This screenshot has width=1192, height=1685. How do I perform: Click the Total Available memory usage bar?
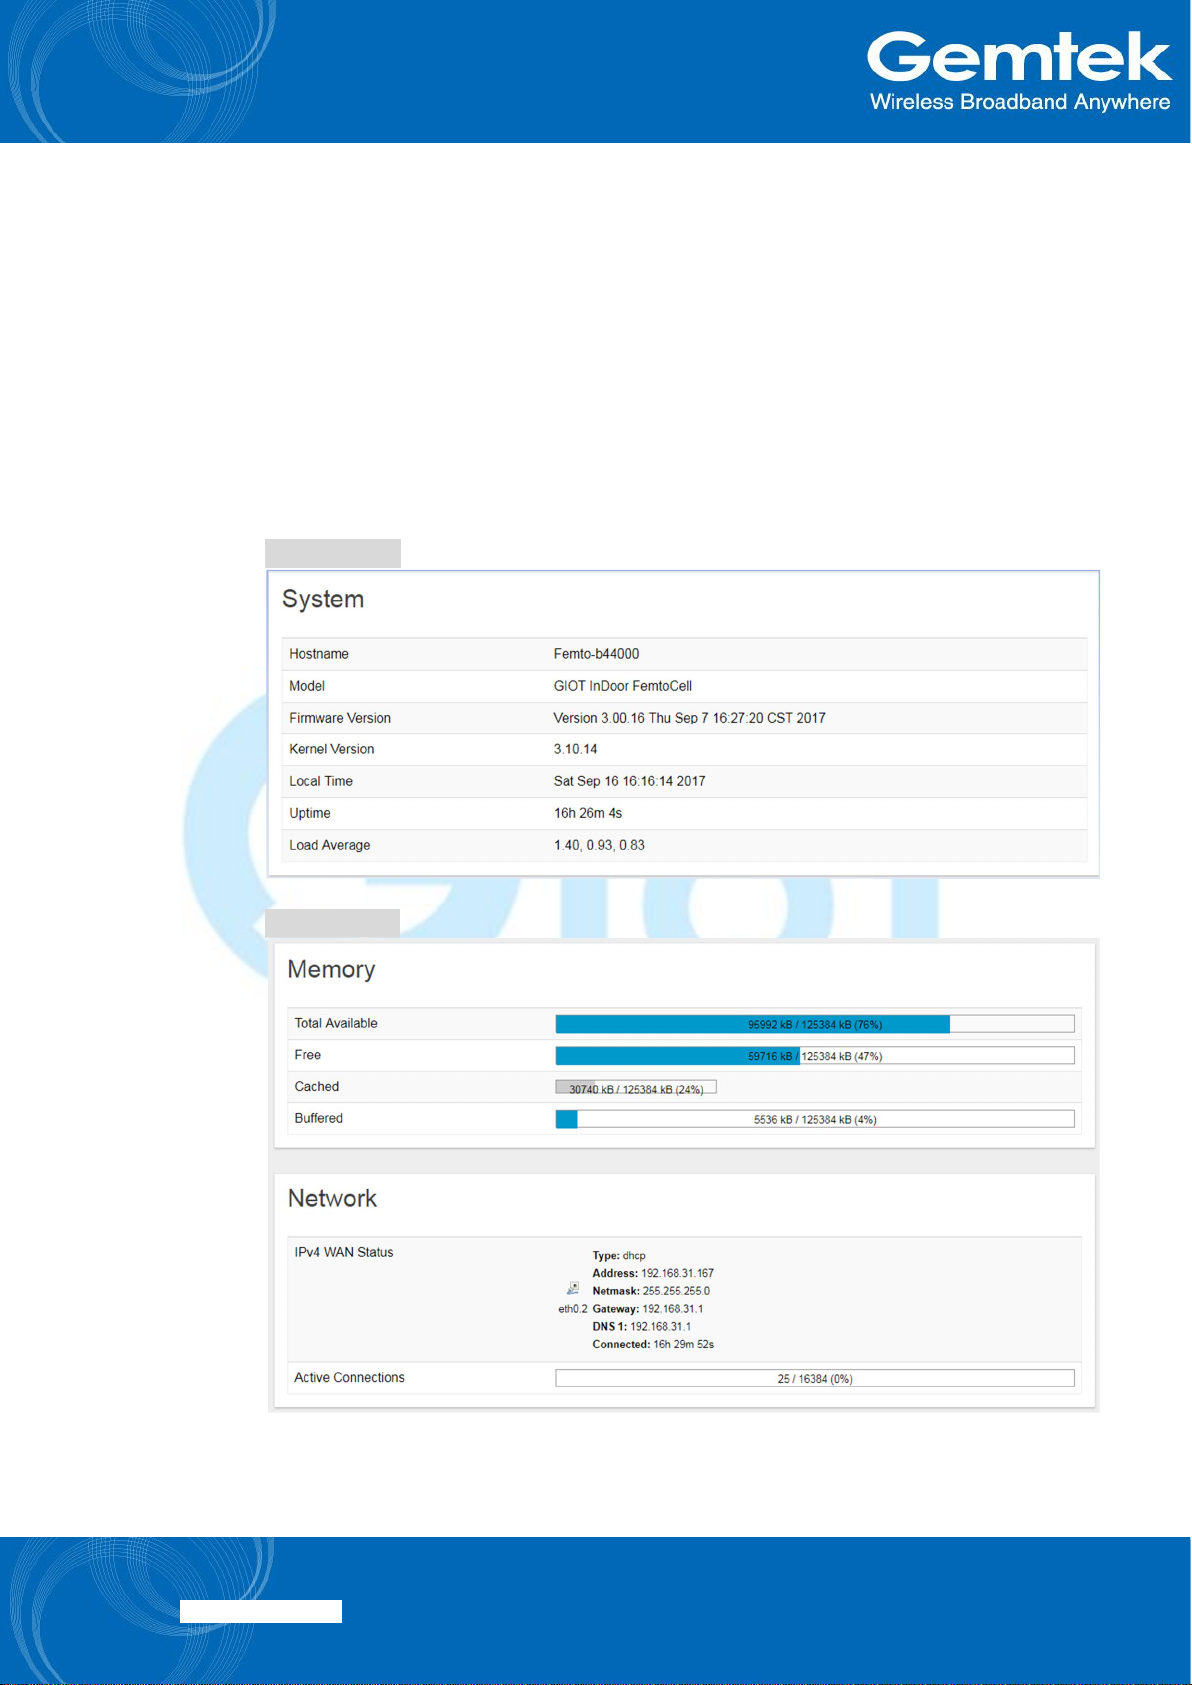click(815, 1024)
